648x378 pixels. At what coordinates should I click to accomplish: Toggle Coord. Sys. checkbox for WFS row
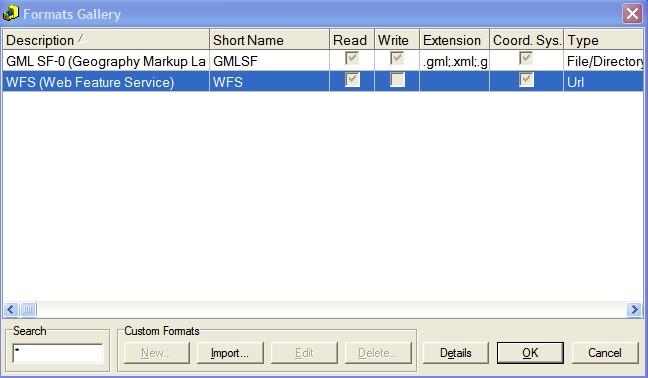tap(526, 80)
